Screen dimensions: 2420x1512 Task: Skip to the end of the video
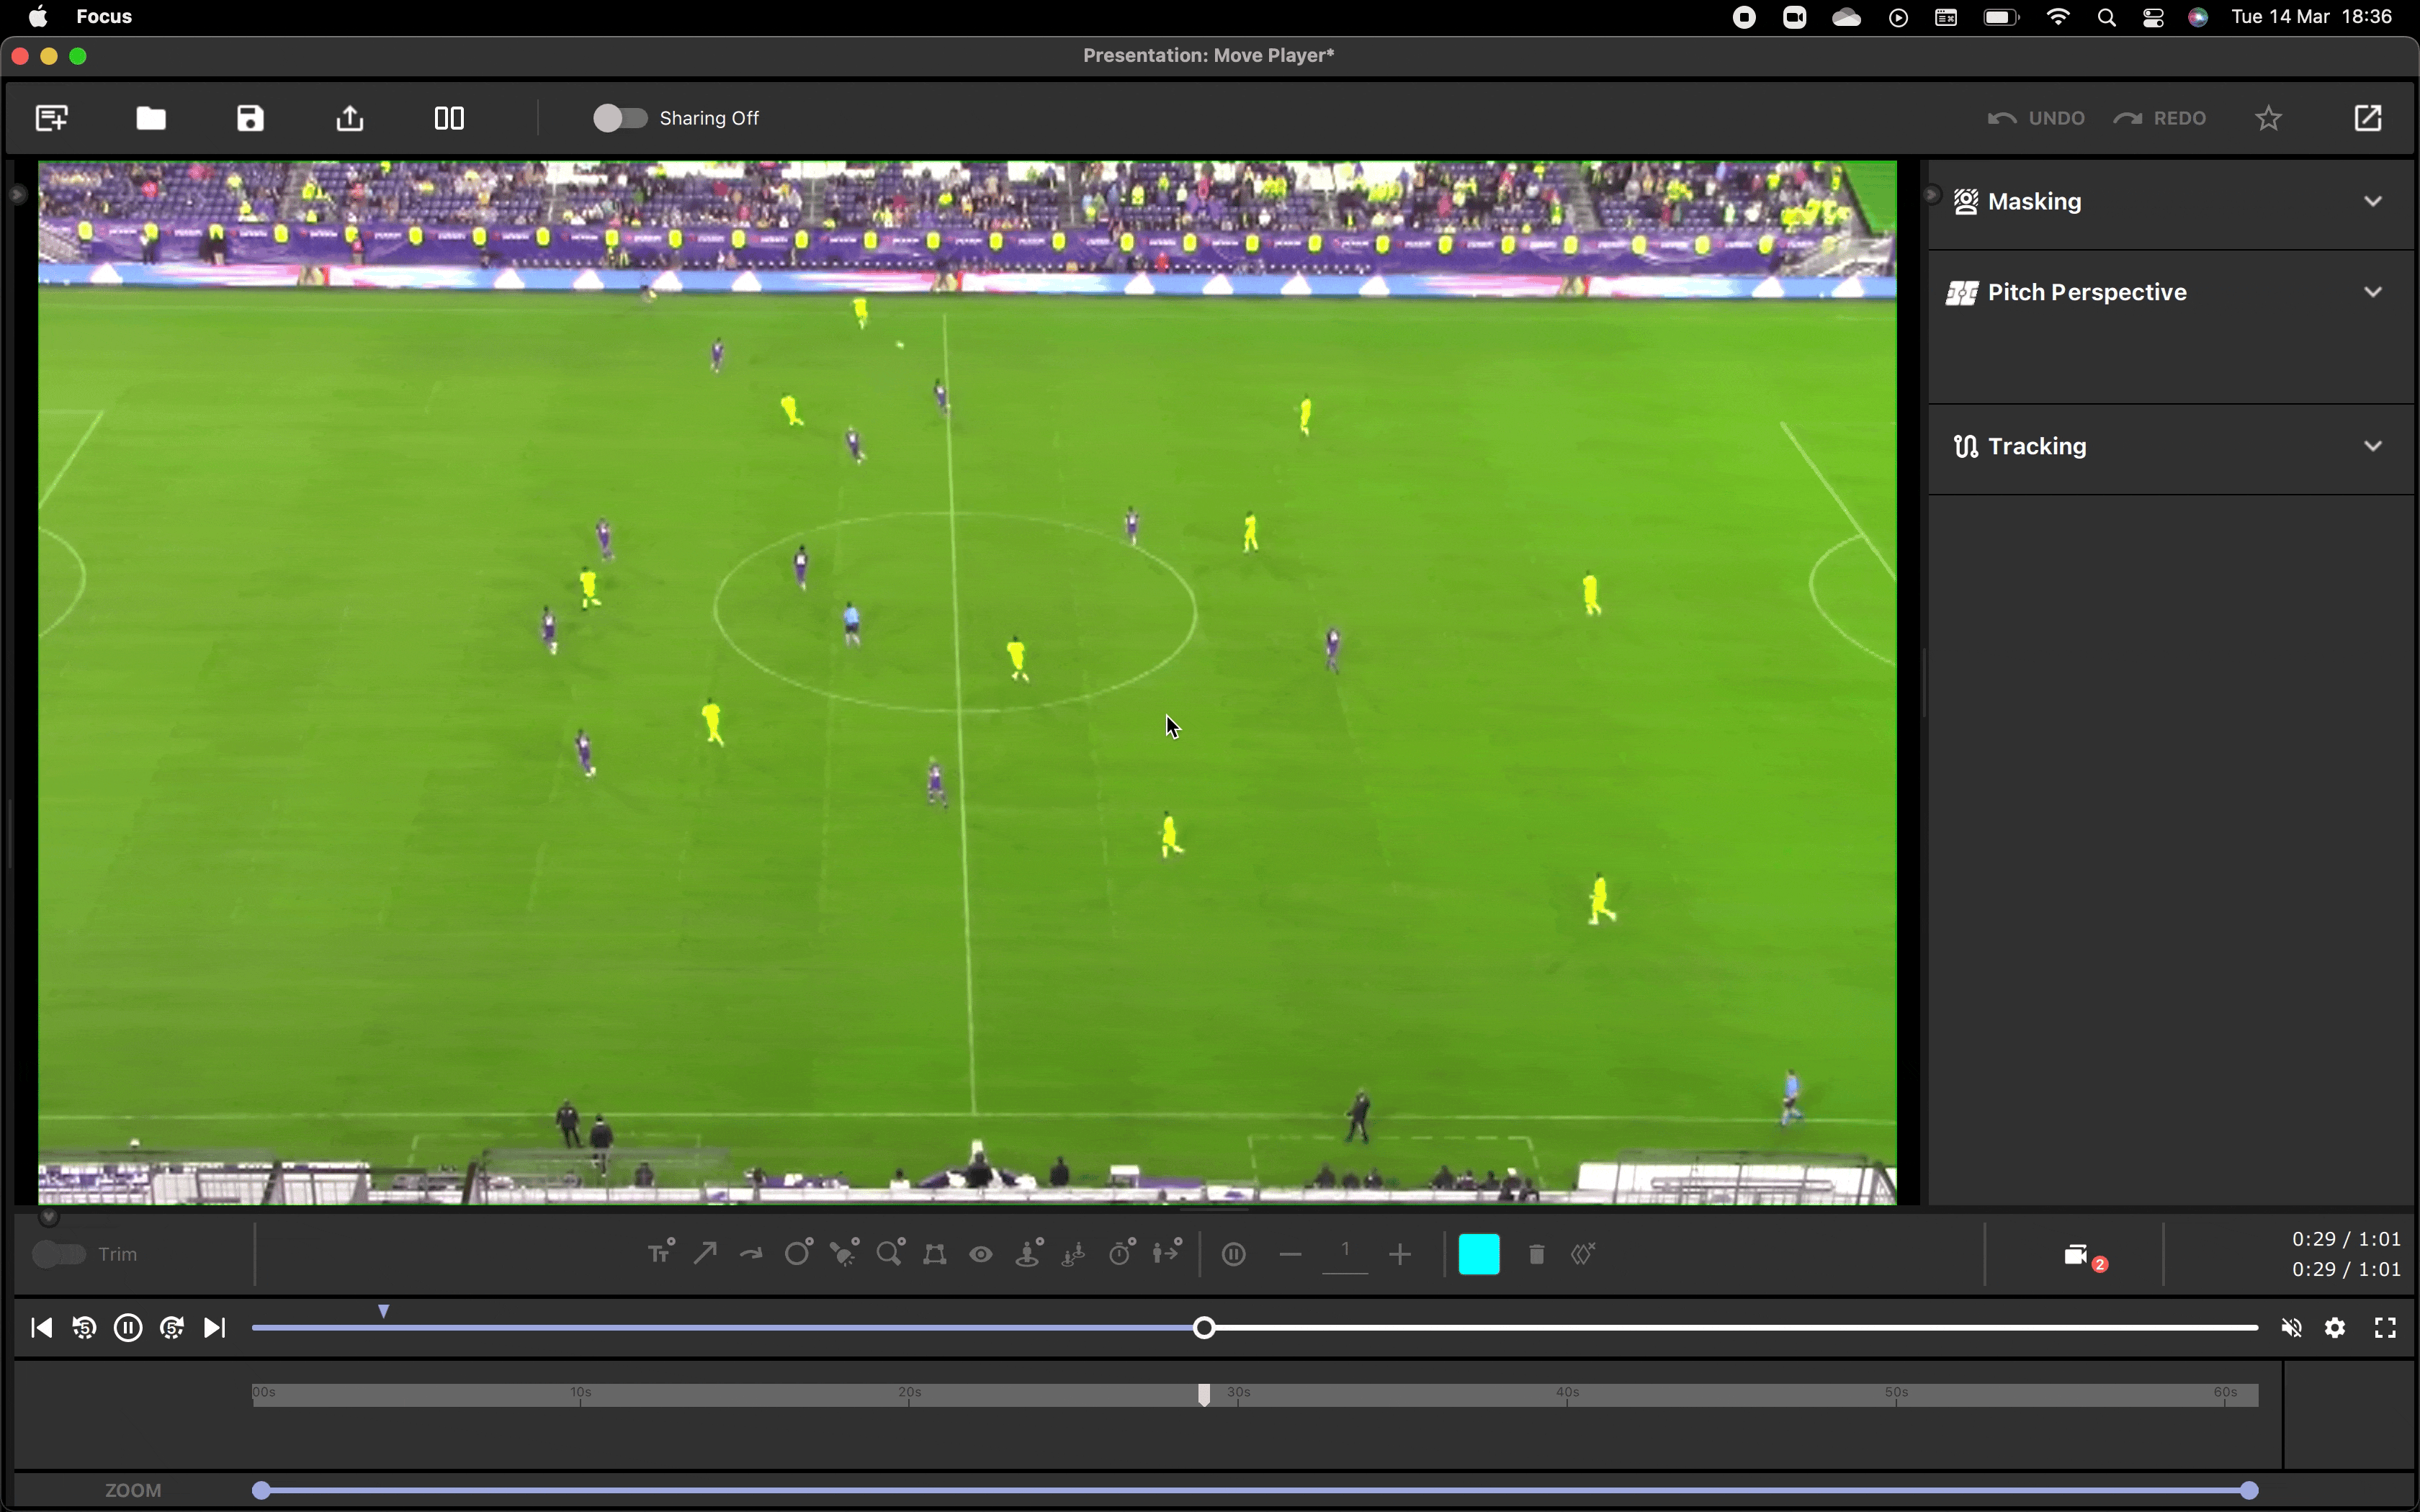click(215, 1328)
